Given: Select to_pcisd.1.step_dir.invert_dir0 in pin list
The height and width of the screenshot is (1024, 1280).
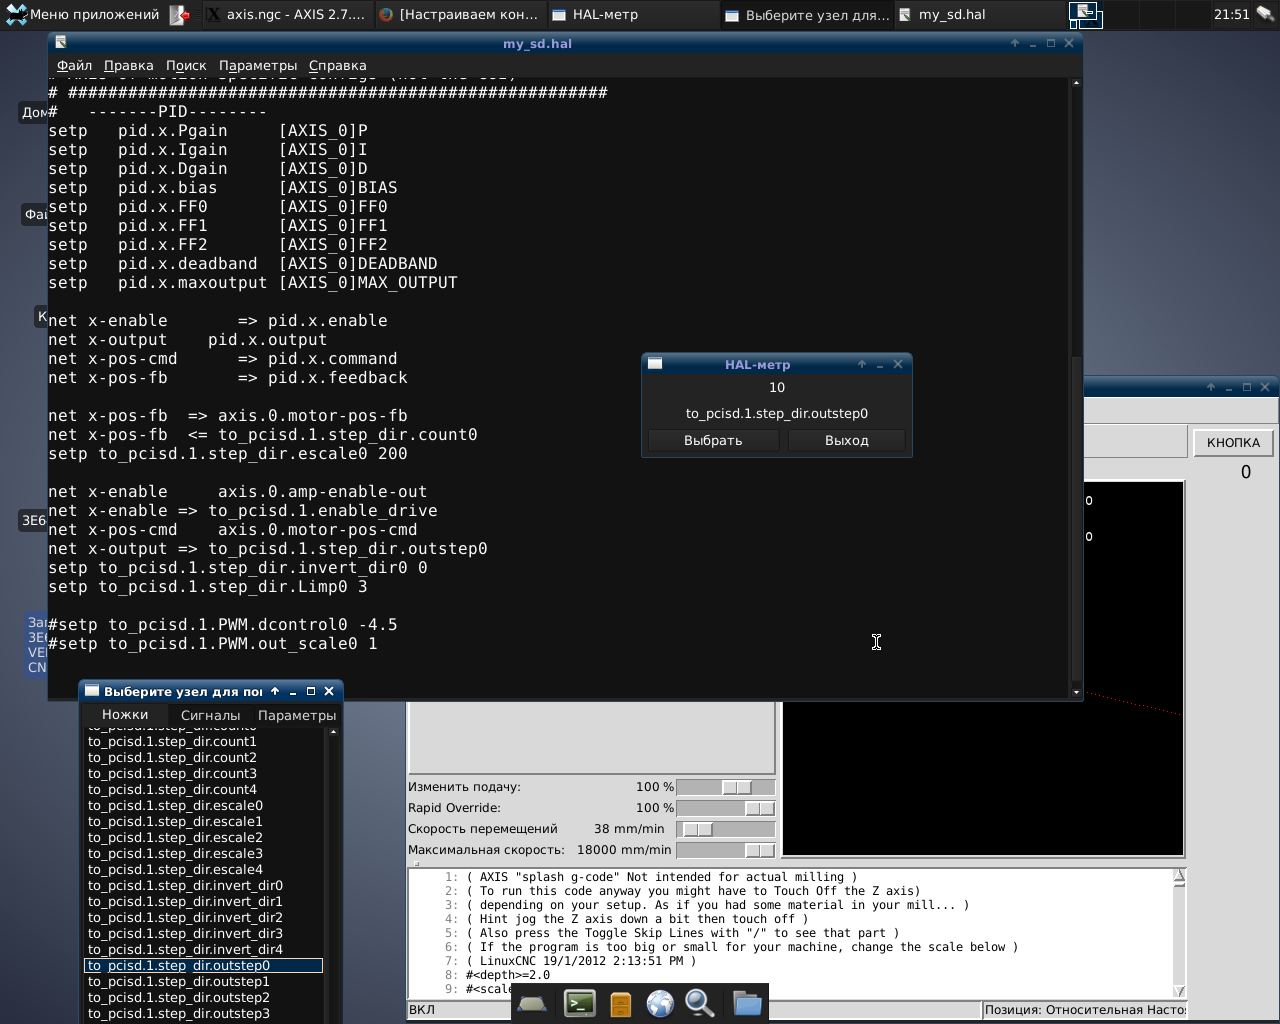Looking at the screenshot, I should 204,885.
